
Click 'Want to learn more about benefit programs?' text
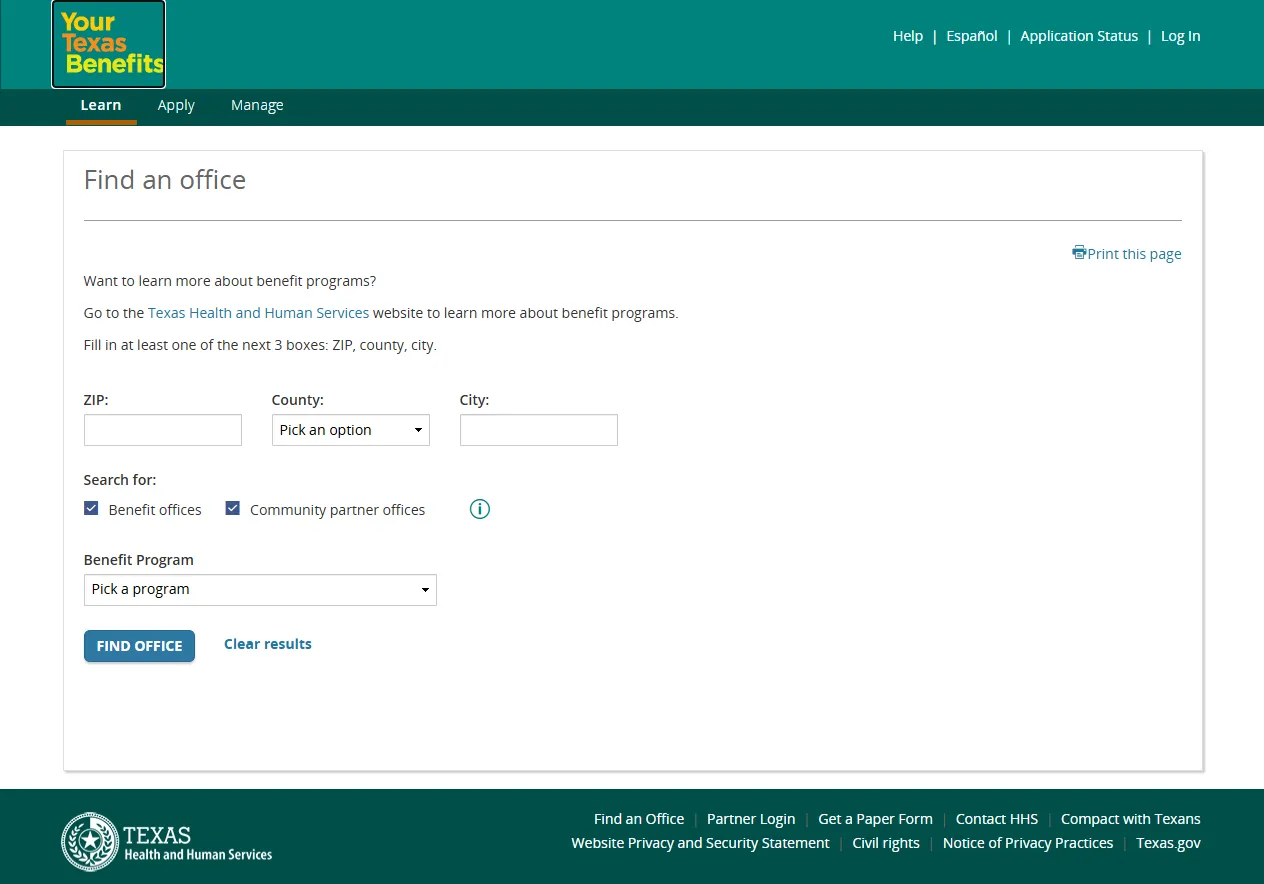click(x=230, y=281)
